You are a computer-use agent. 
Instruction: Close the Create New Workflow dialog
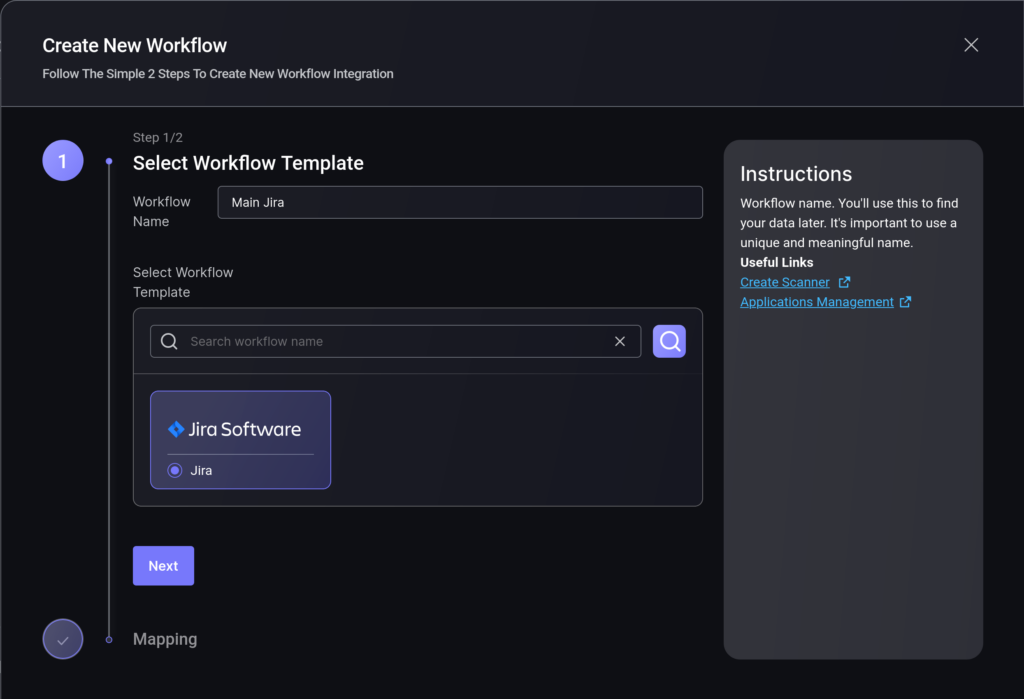[970, 45]
